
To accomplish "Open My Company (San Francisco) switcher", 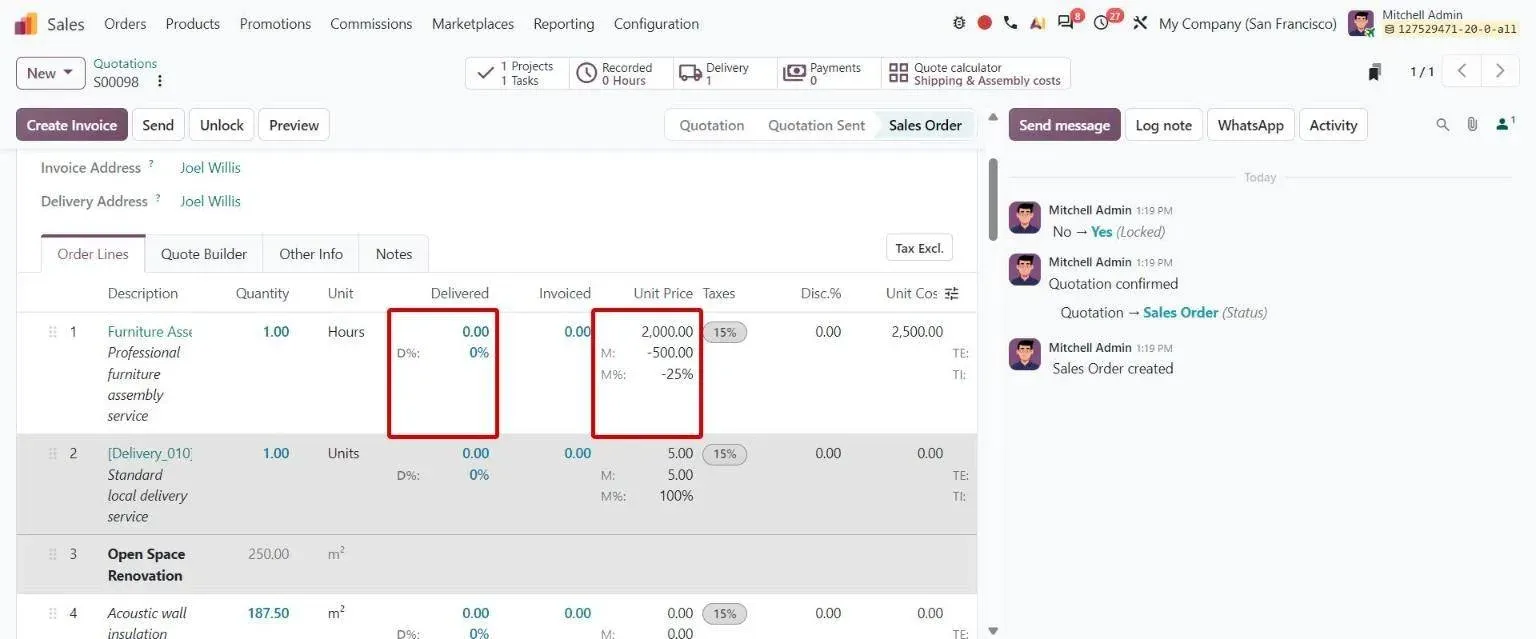I will tap(1247, 23).
